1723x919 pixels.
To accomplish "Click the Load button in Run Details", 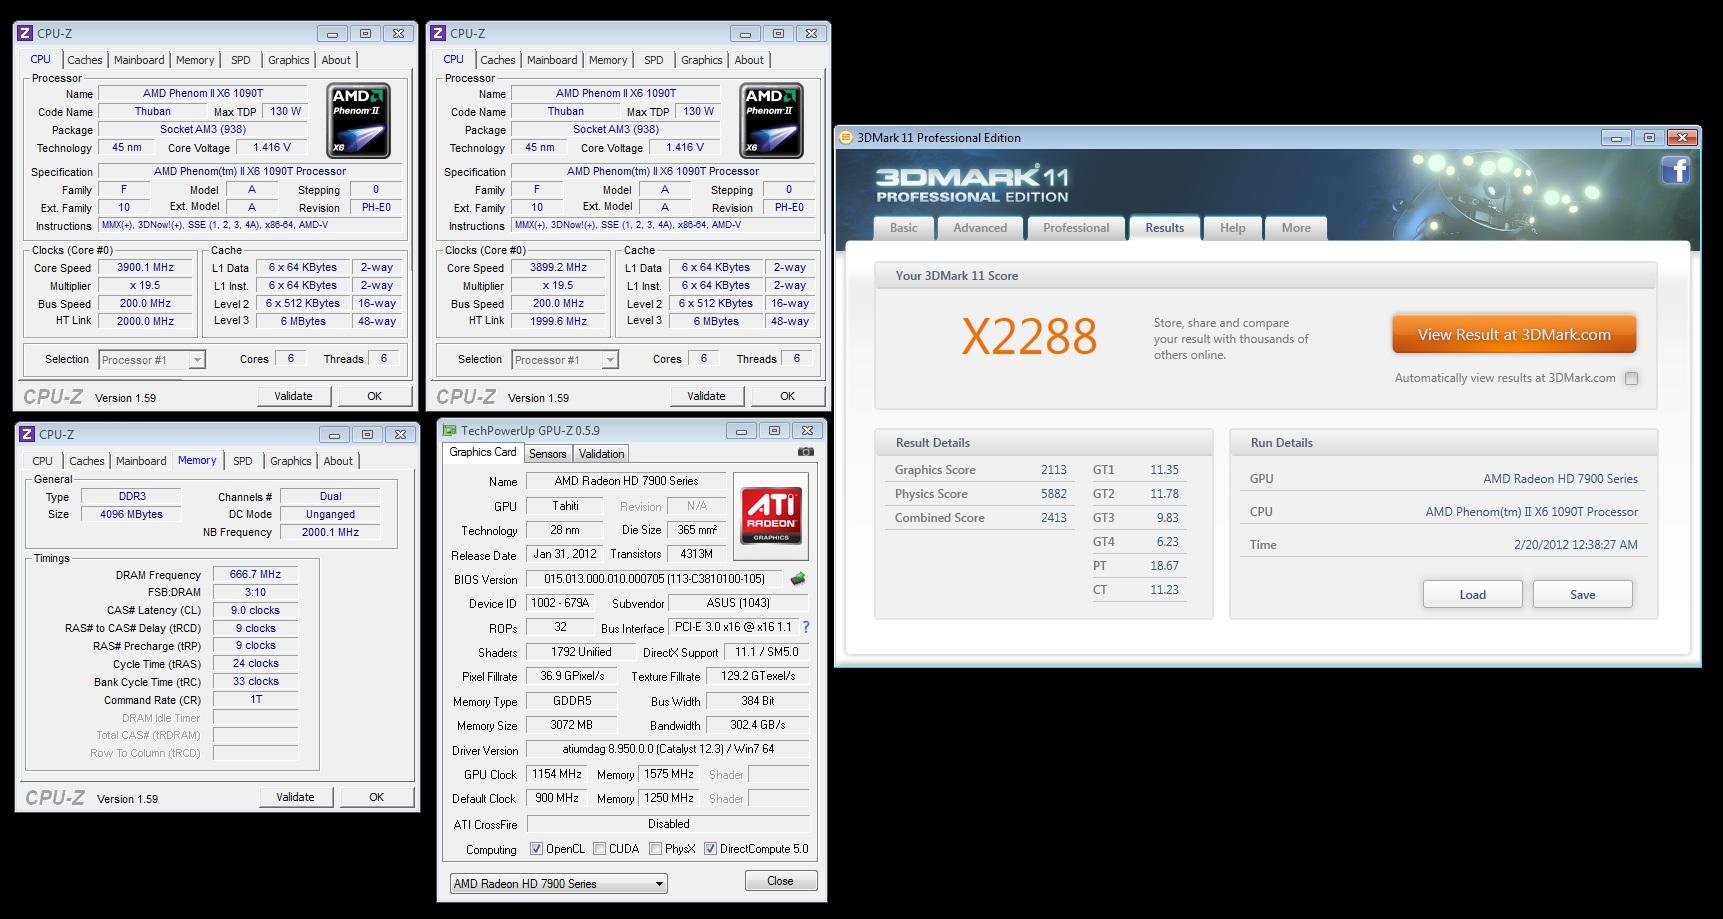I will [x=1472, y=594].
